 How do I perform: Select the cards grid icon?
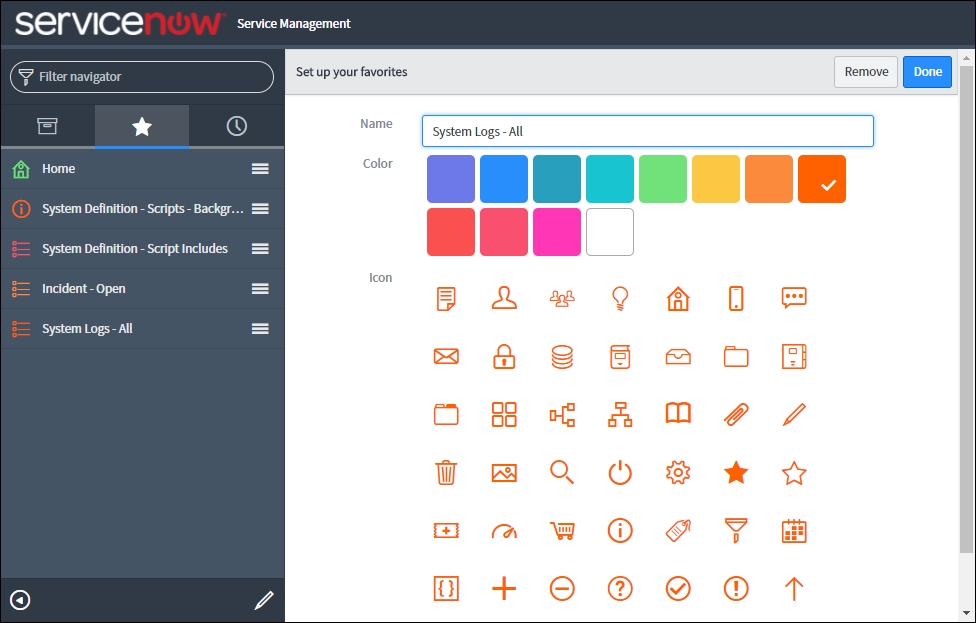pyautogui.click(x=504, y=415)
